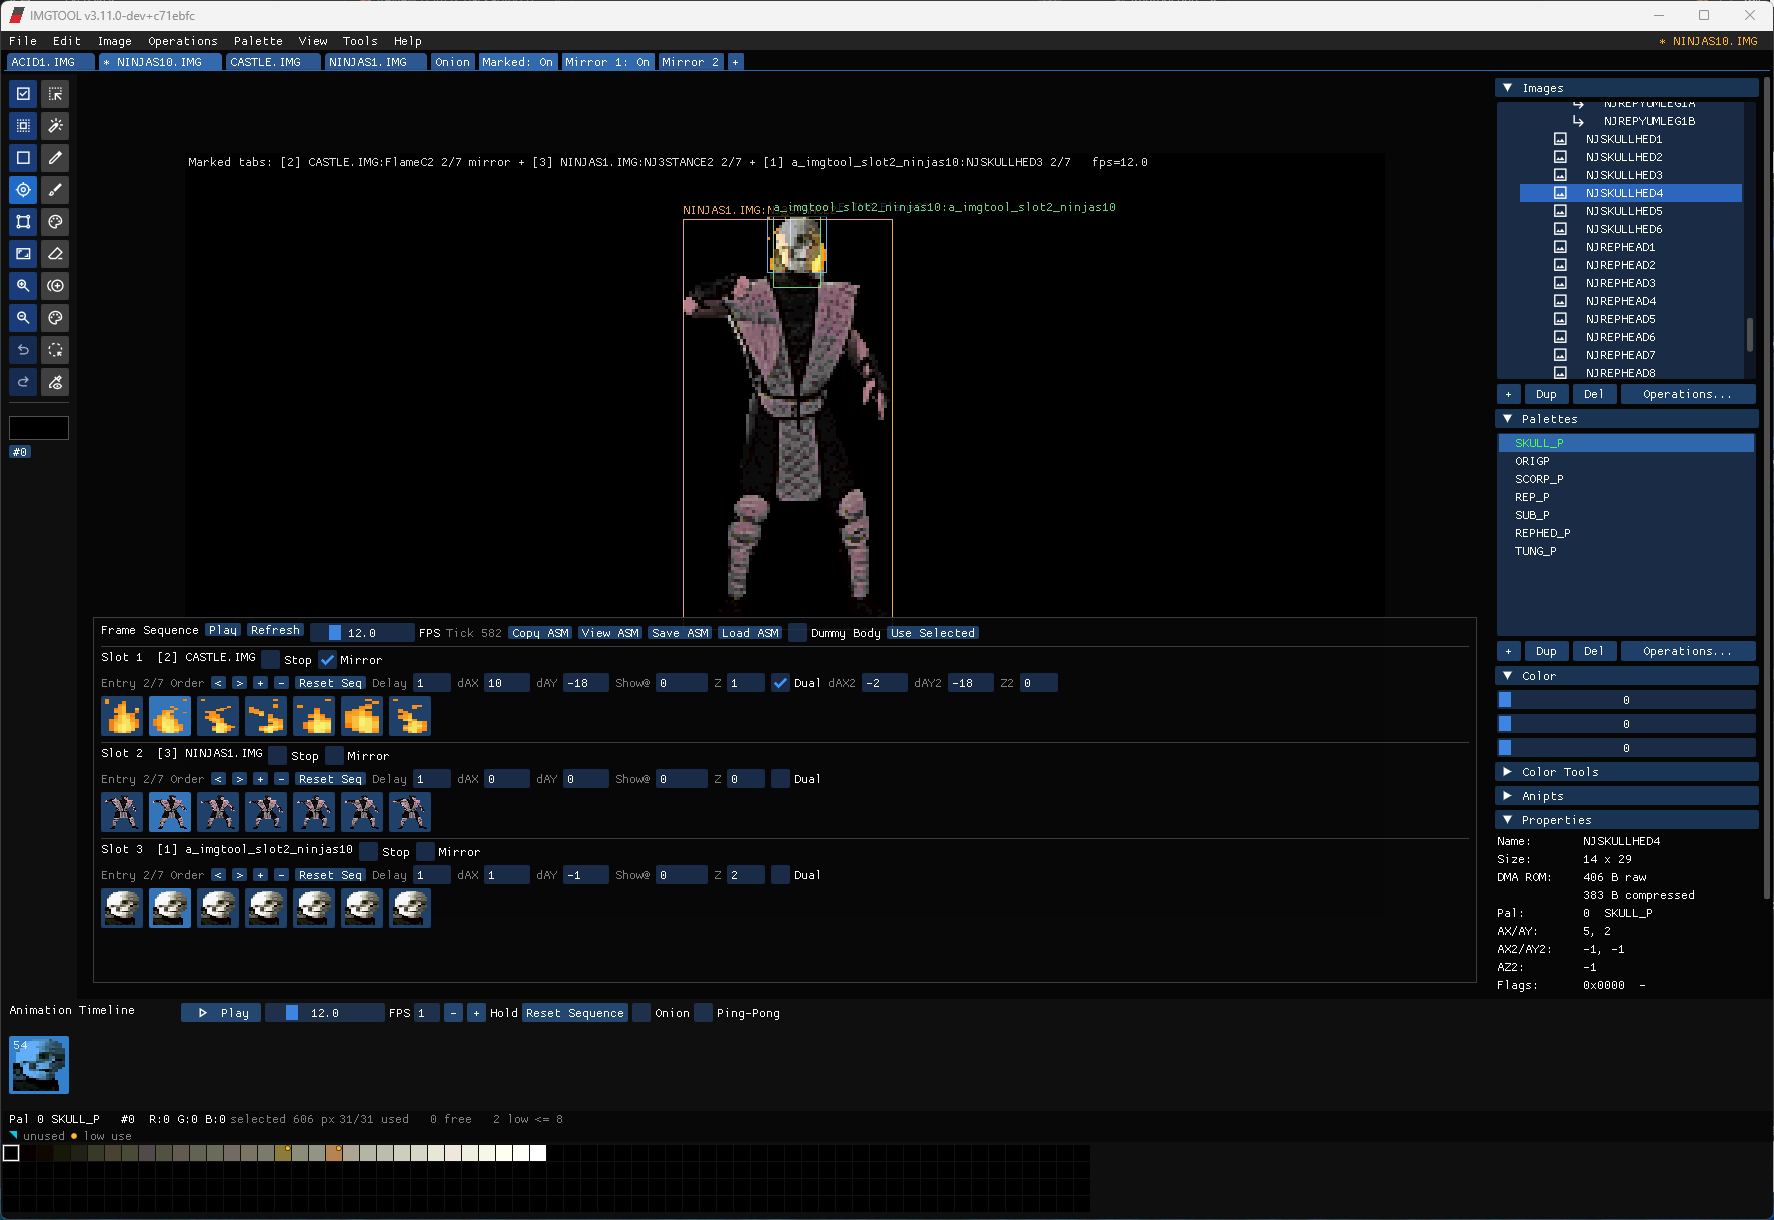Click the dotted-circle lasso select icon

click(x=55, y=350)
